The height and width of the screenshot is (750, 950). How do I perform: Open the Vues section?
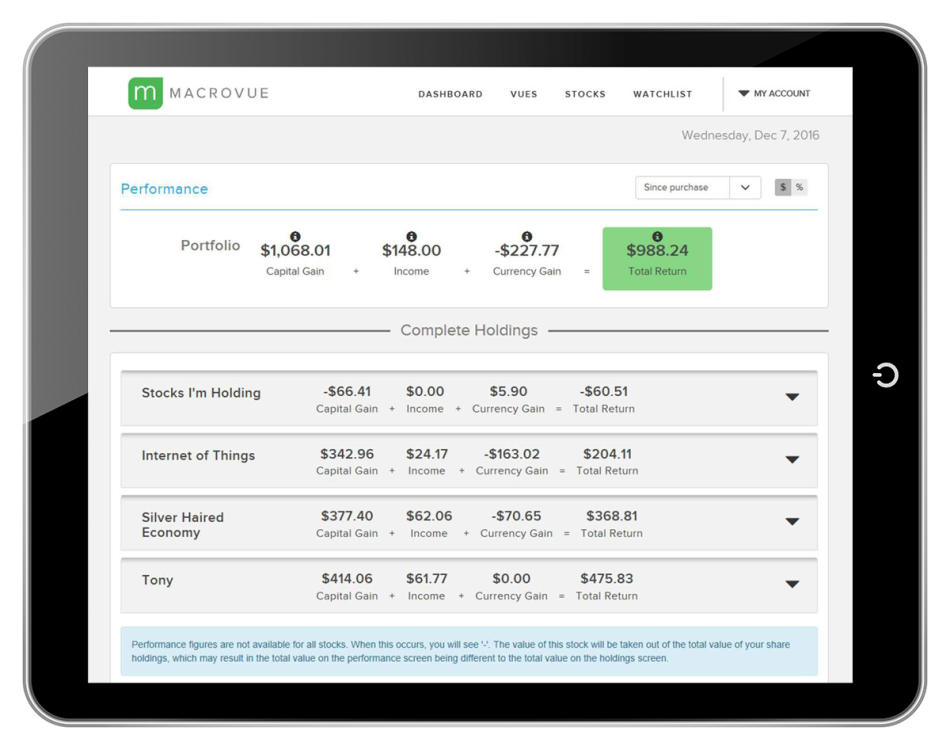pyautogui.click(x=524, y=94)
